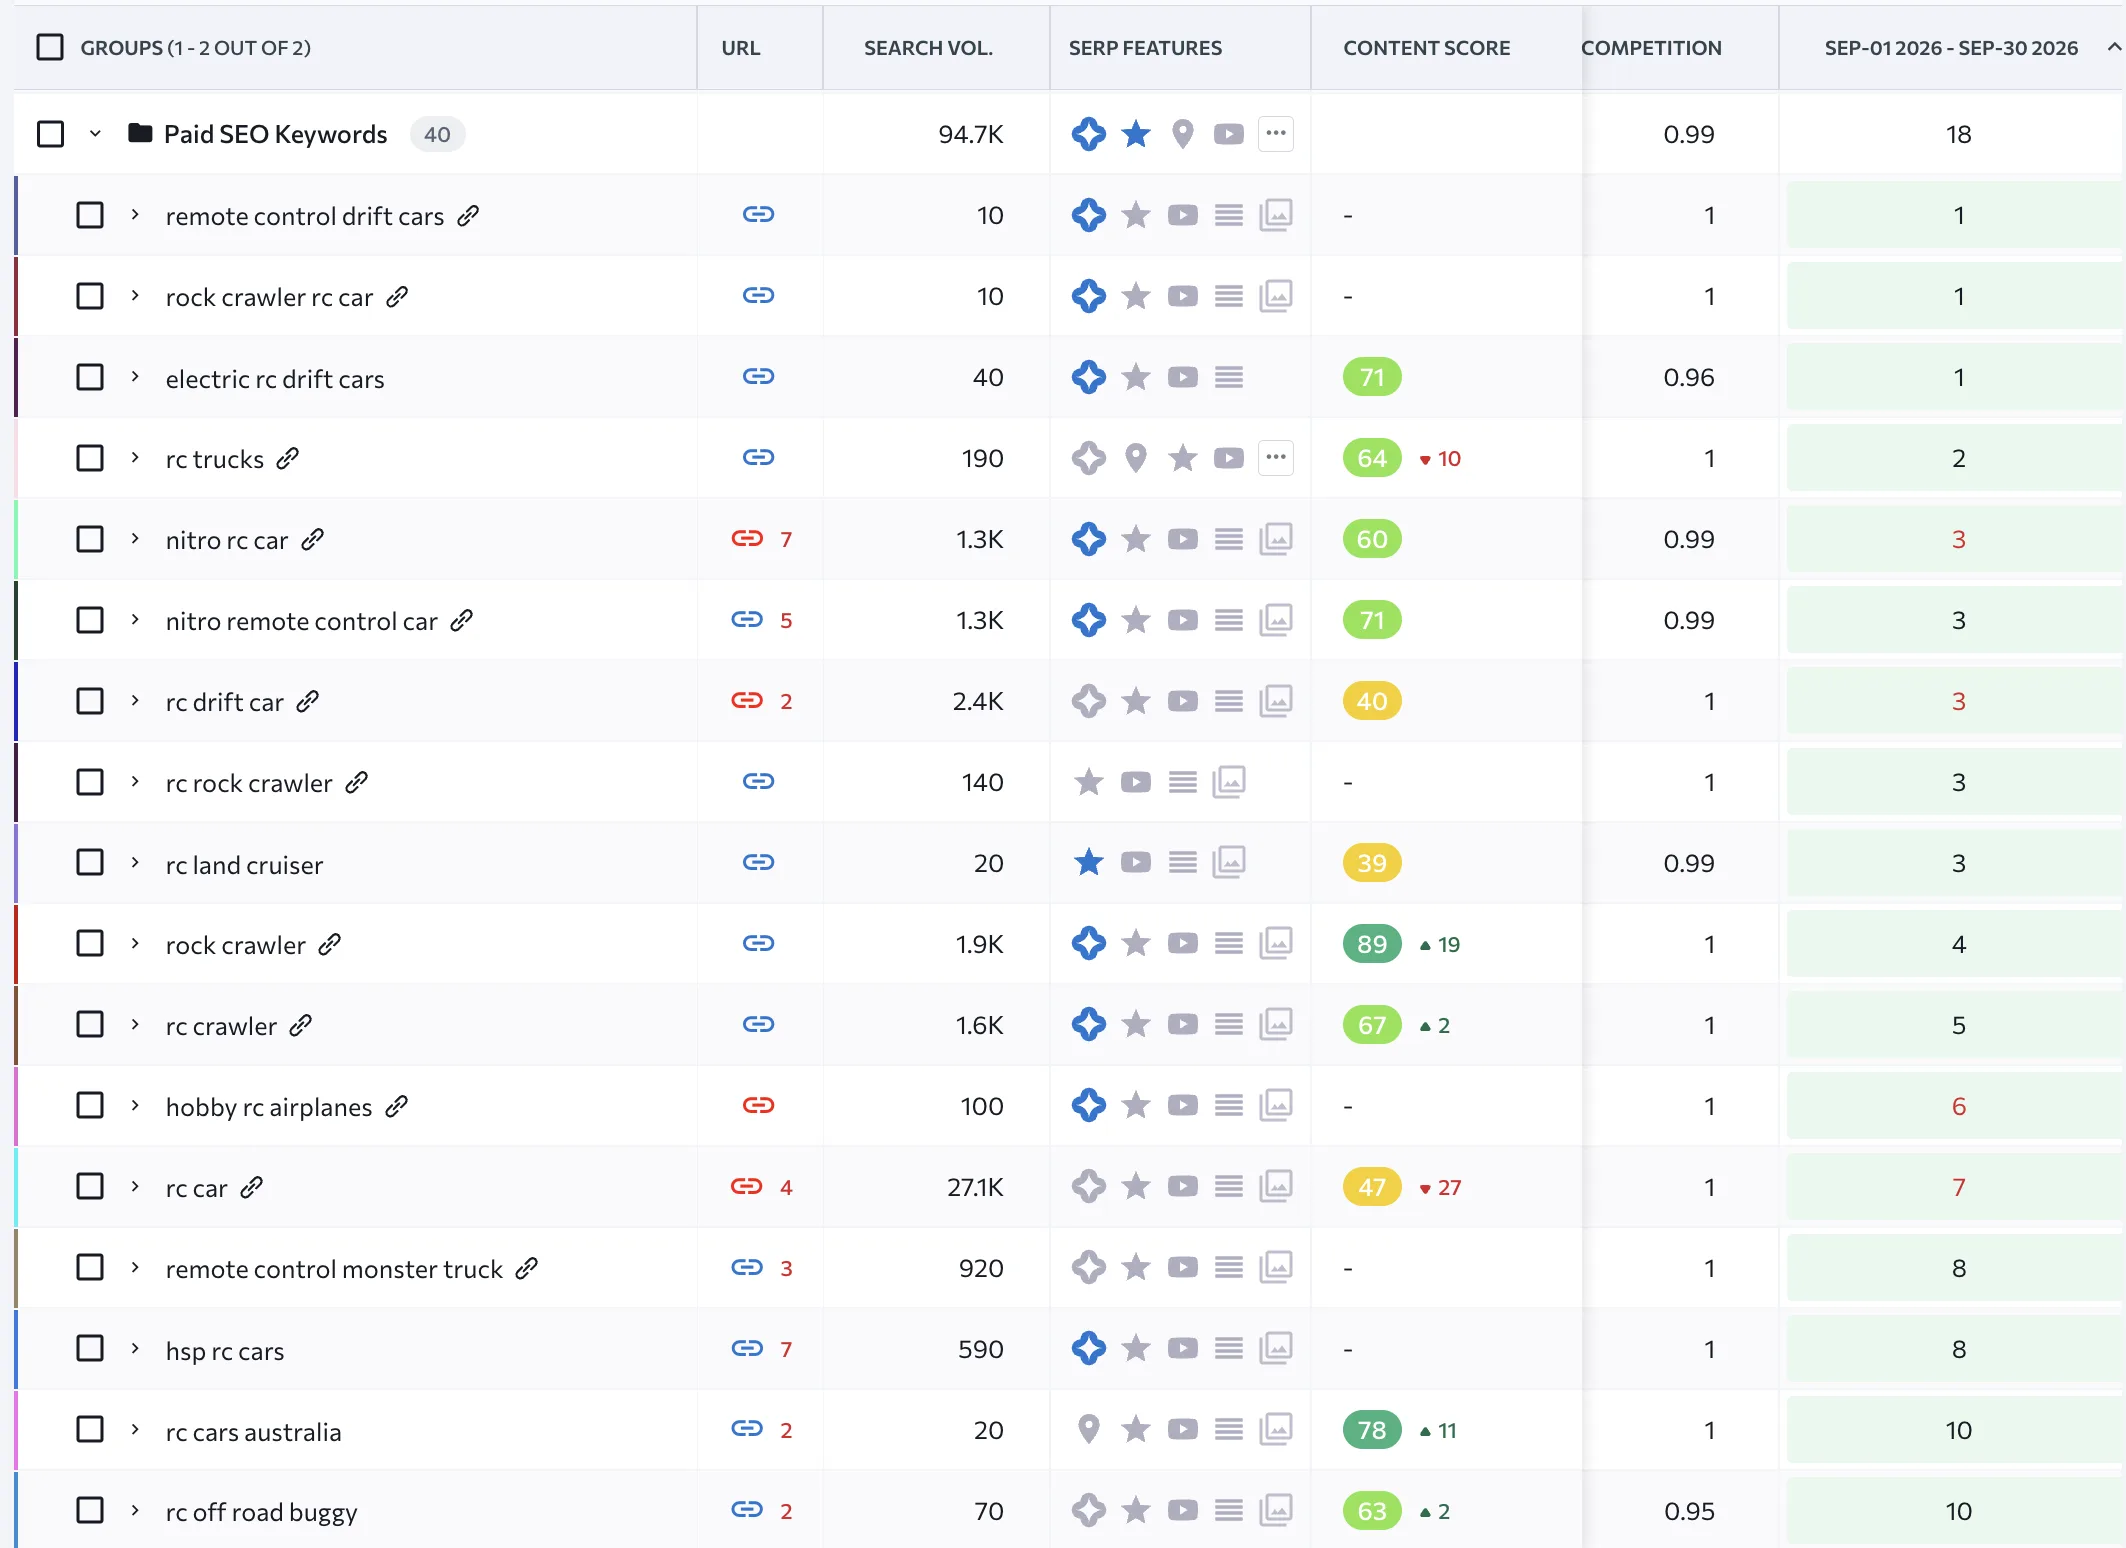Viewport: 2126px width, 1548px height.
Task: Click location pin icon in Paid SEO Keywords row
Action: [1182, 133]
